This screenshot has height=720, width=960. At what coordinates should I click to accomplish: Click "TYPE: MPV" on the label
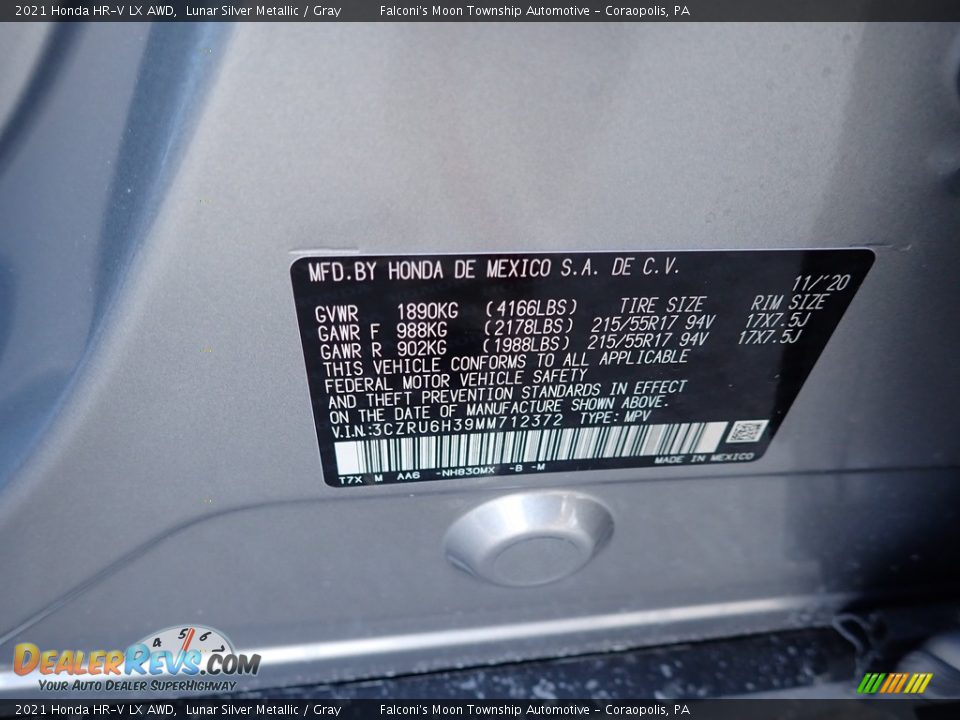pyautogui.click(x=615, y=419)
